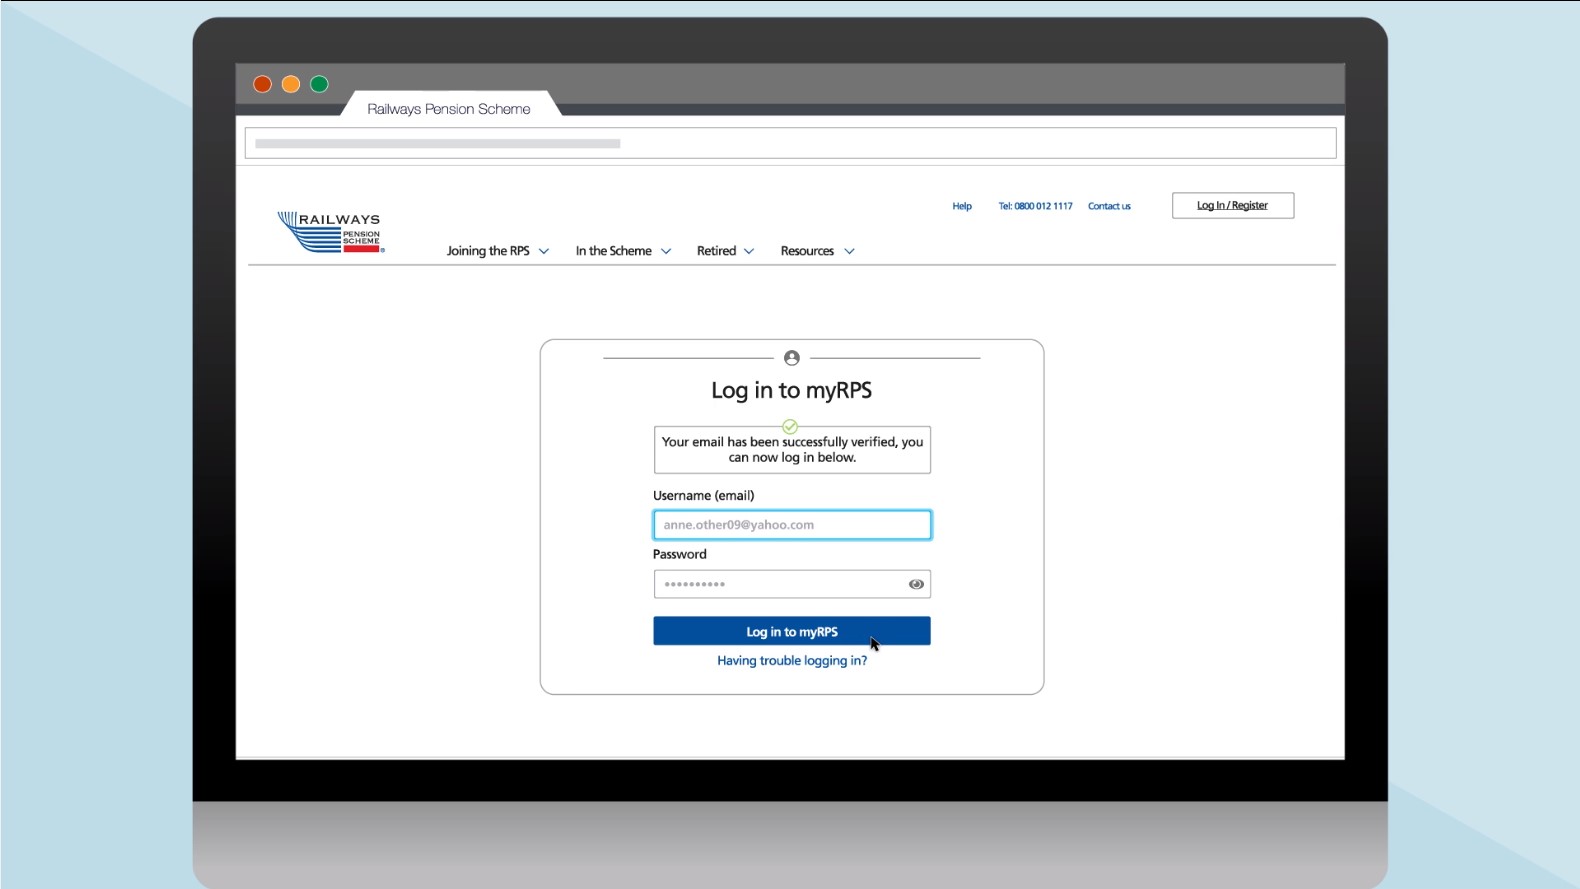Open the In the Scheme menu

tap(613, 251)
